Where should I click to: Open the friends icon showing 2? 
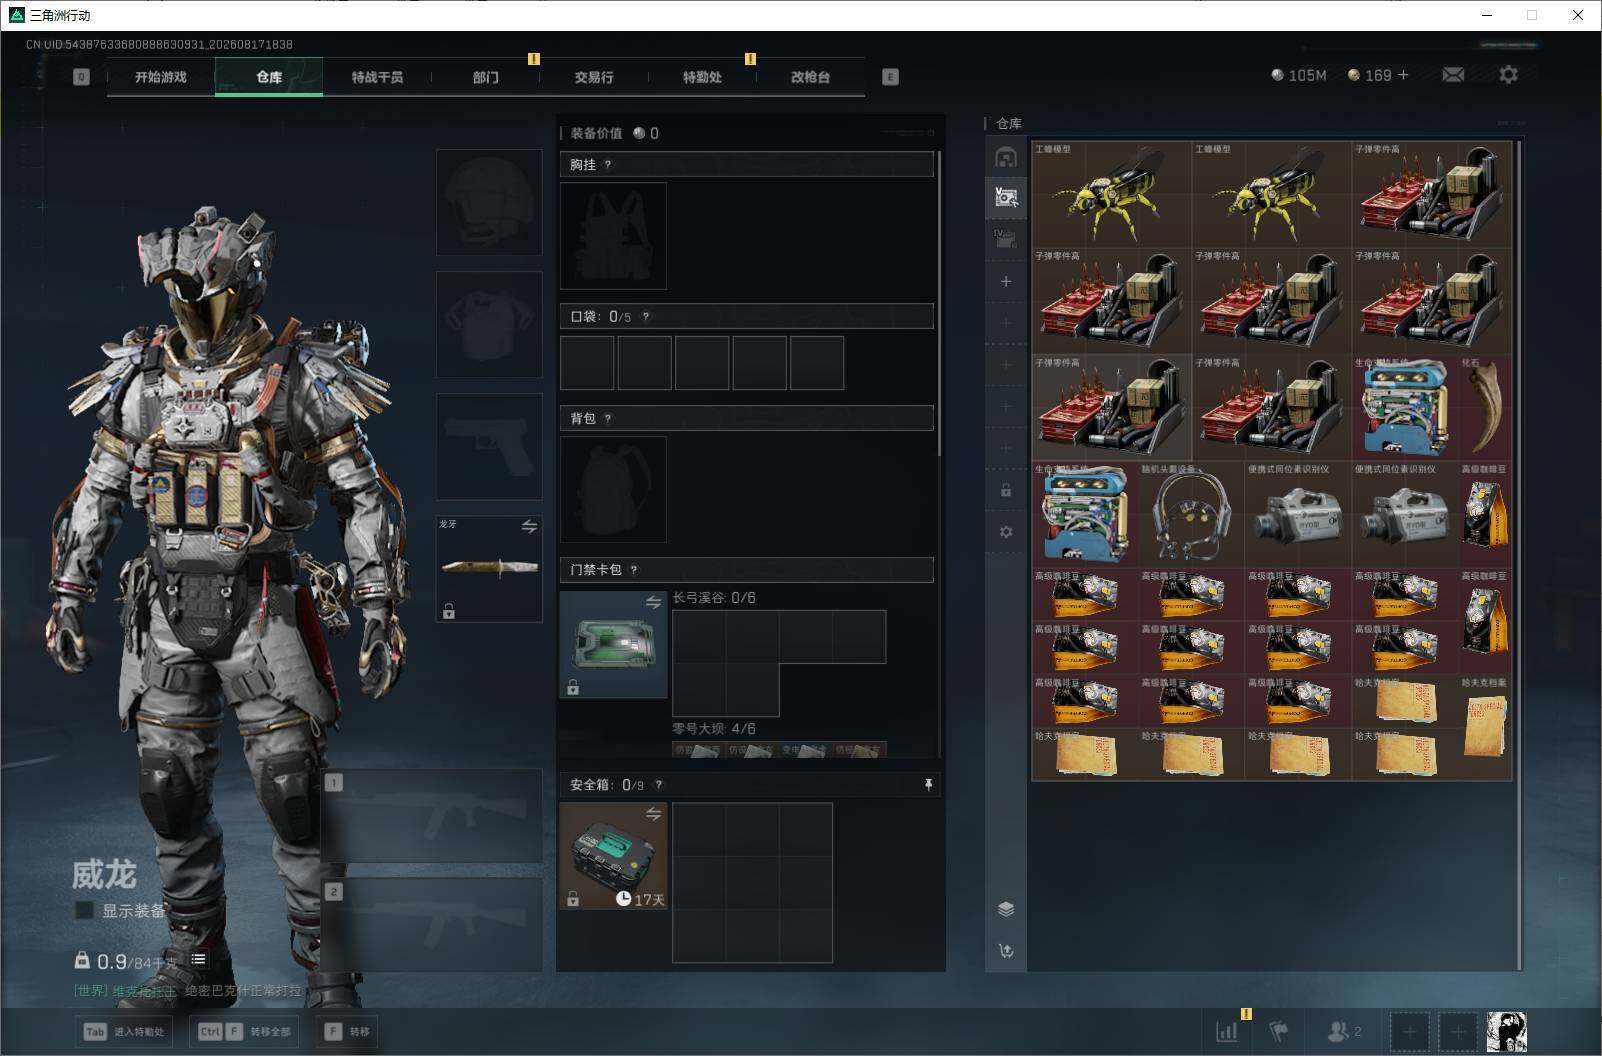[x=1344, y=1031]
